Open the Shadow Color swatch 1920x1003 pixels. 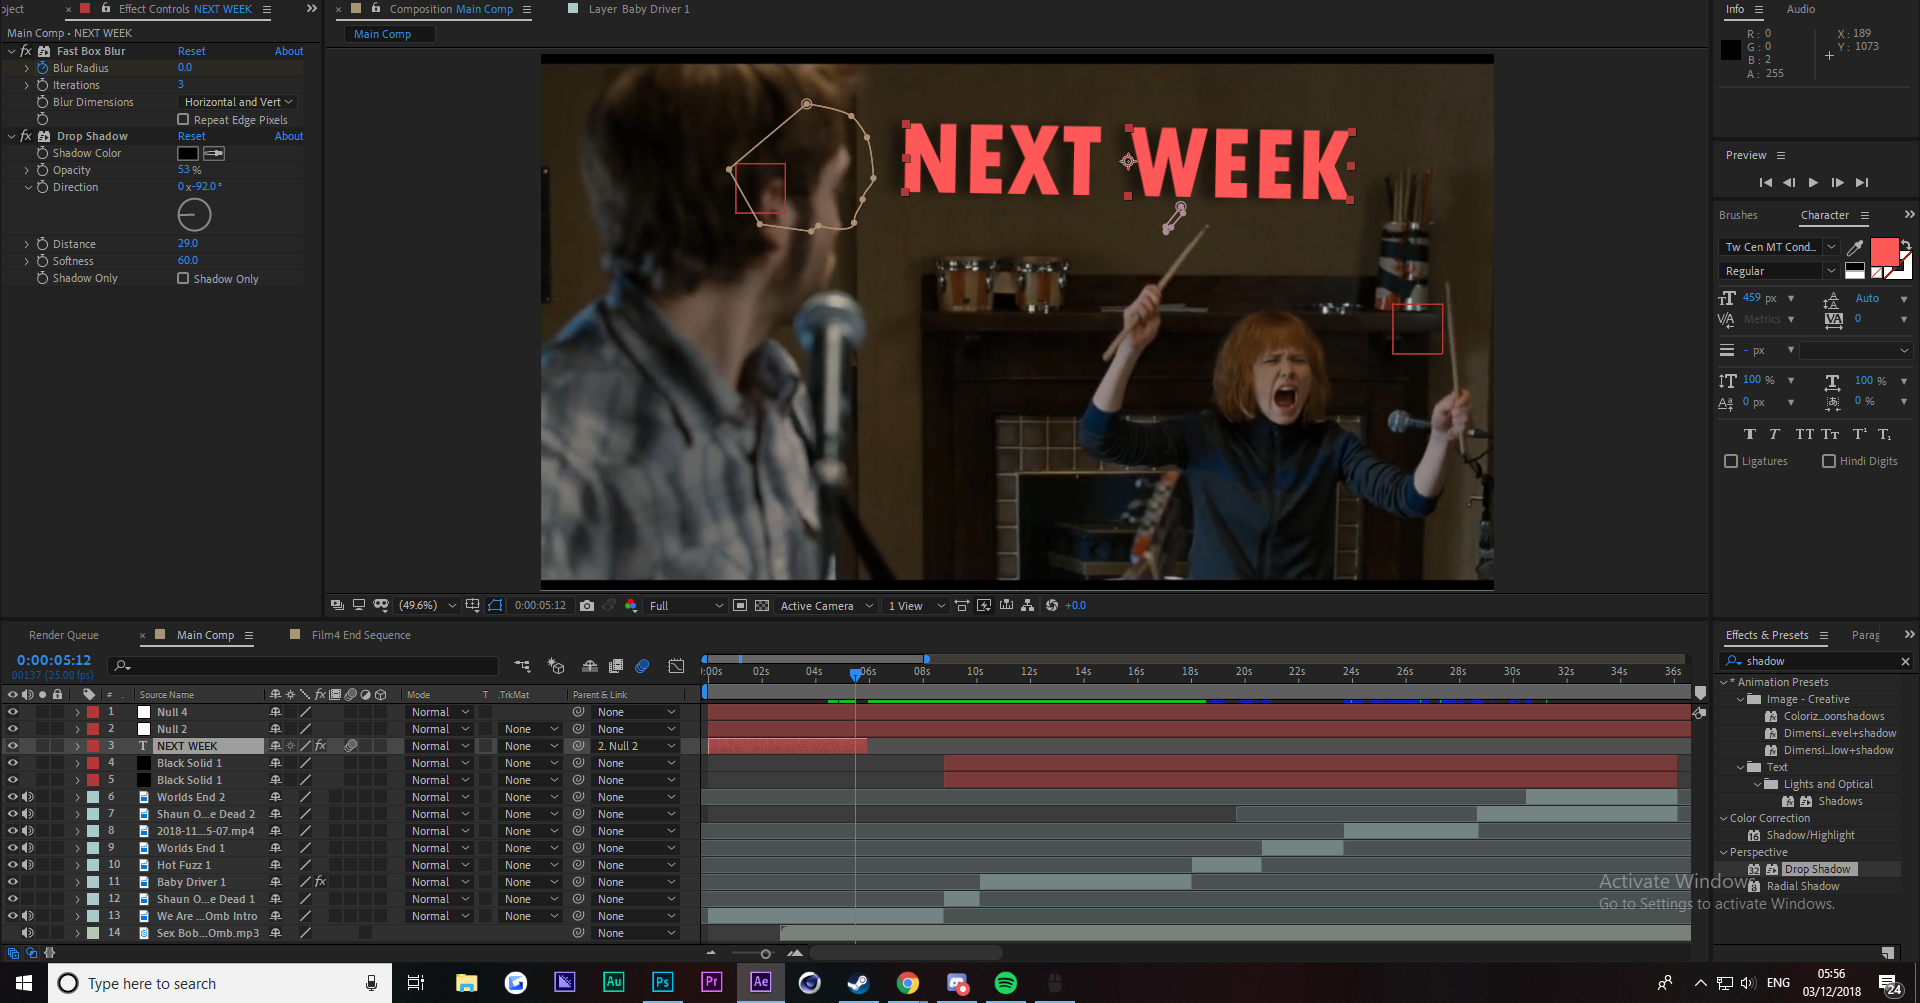(188, 152)
